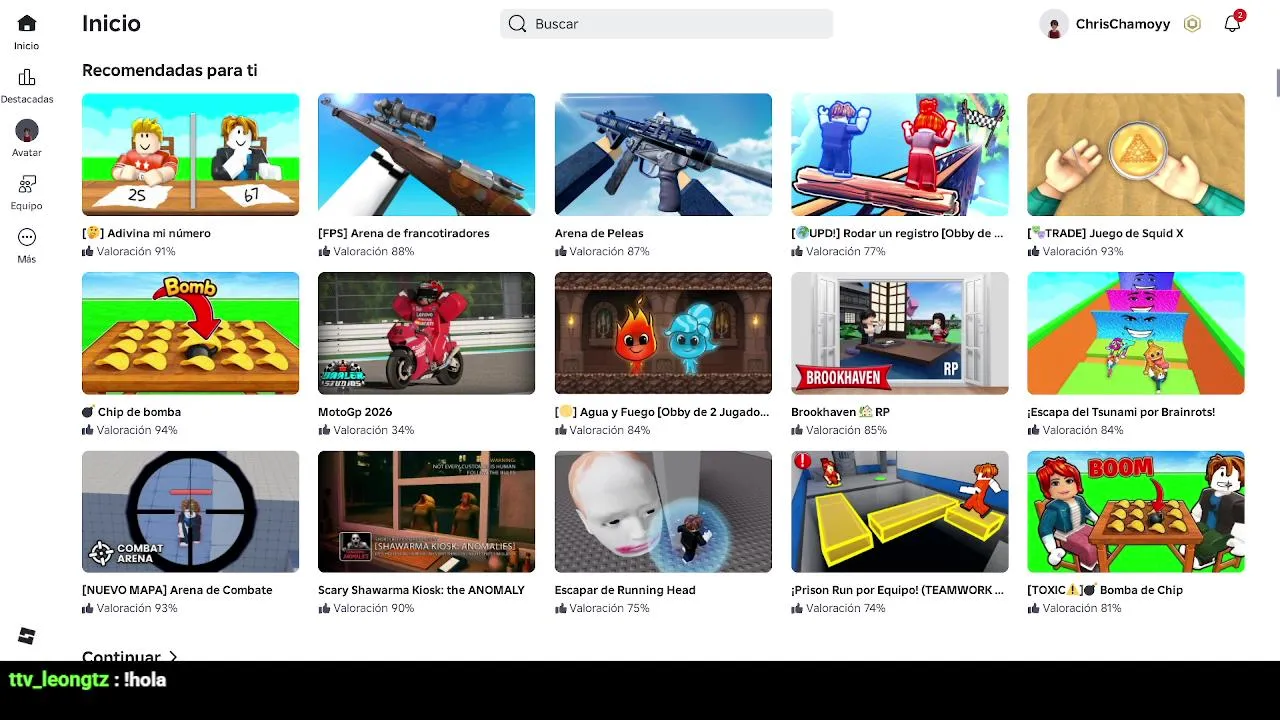Image resolution: width=1280 pixels, height=720 pixels.
Task: Click the 'Recomendadas para ti' heading
Action: coord(170,70)
